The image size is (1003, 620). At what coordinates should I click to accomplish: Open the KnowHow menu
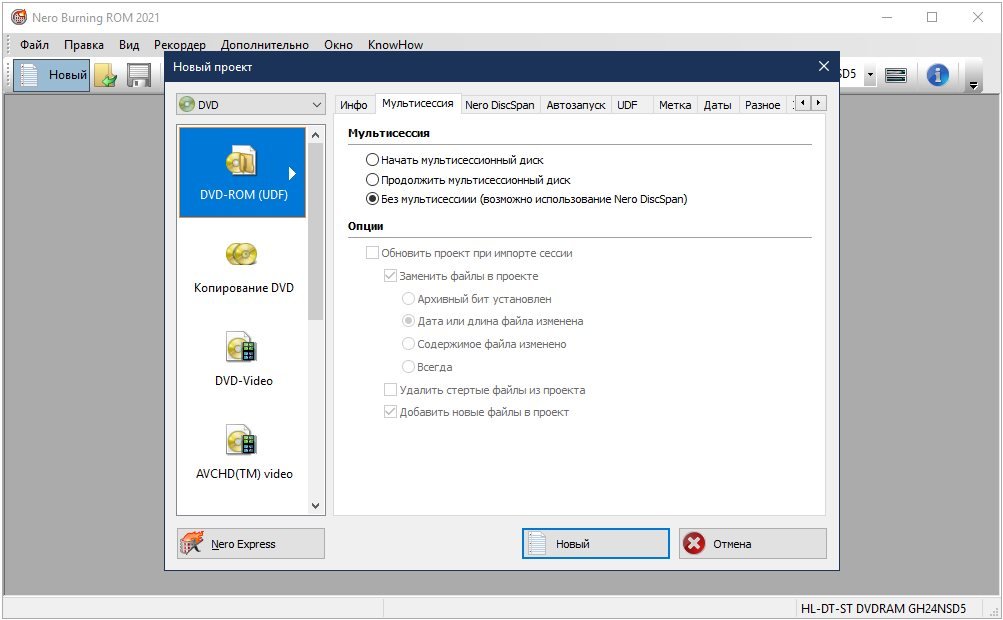[395, 45]
